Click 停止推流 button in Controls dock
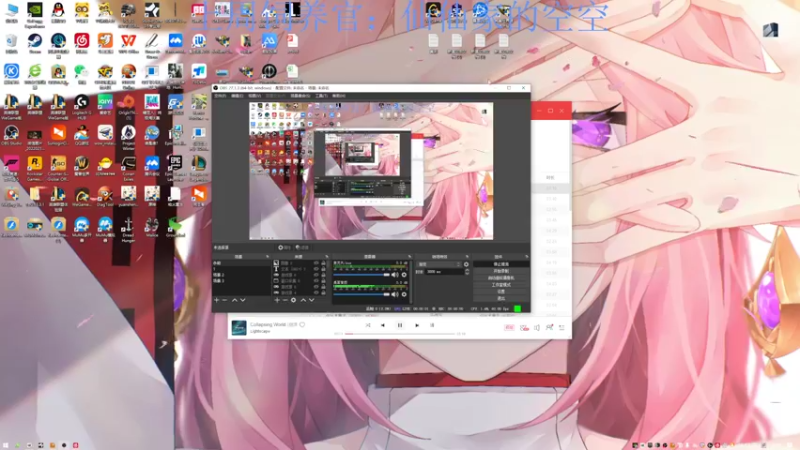 point(501,264)
